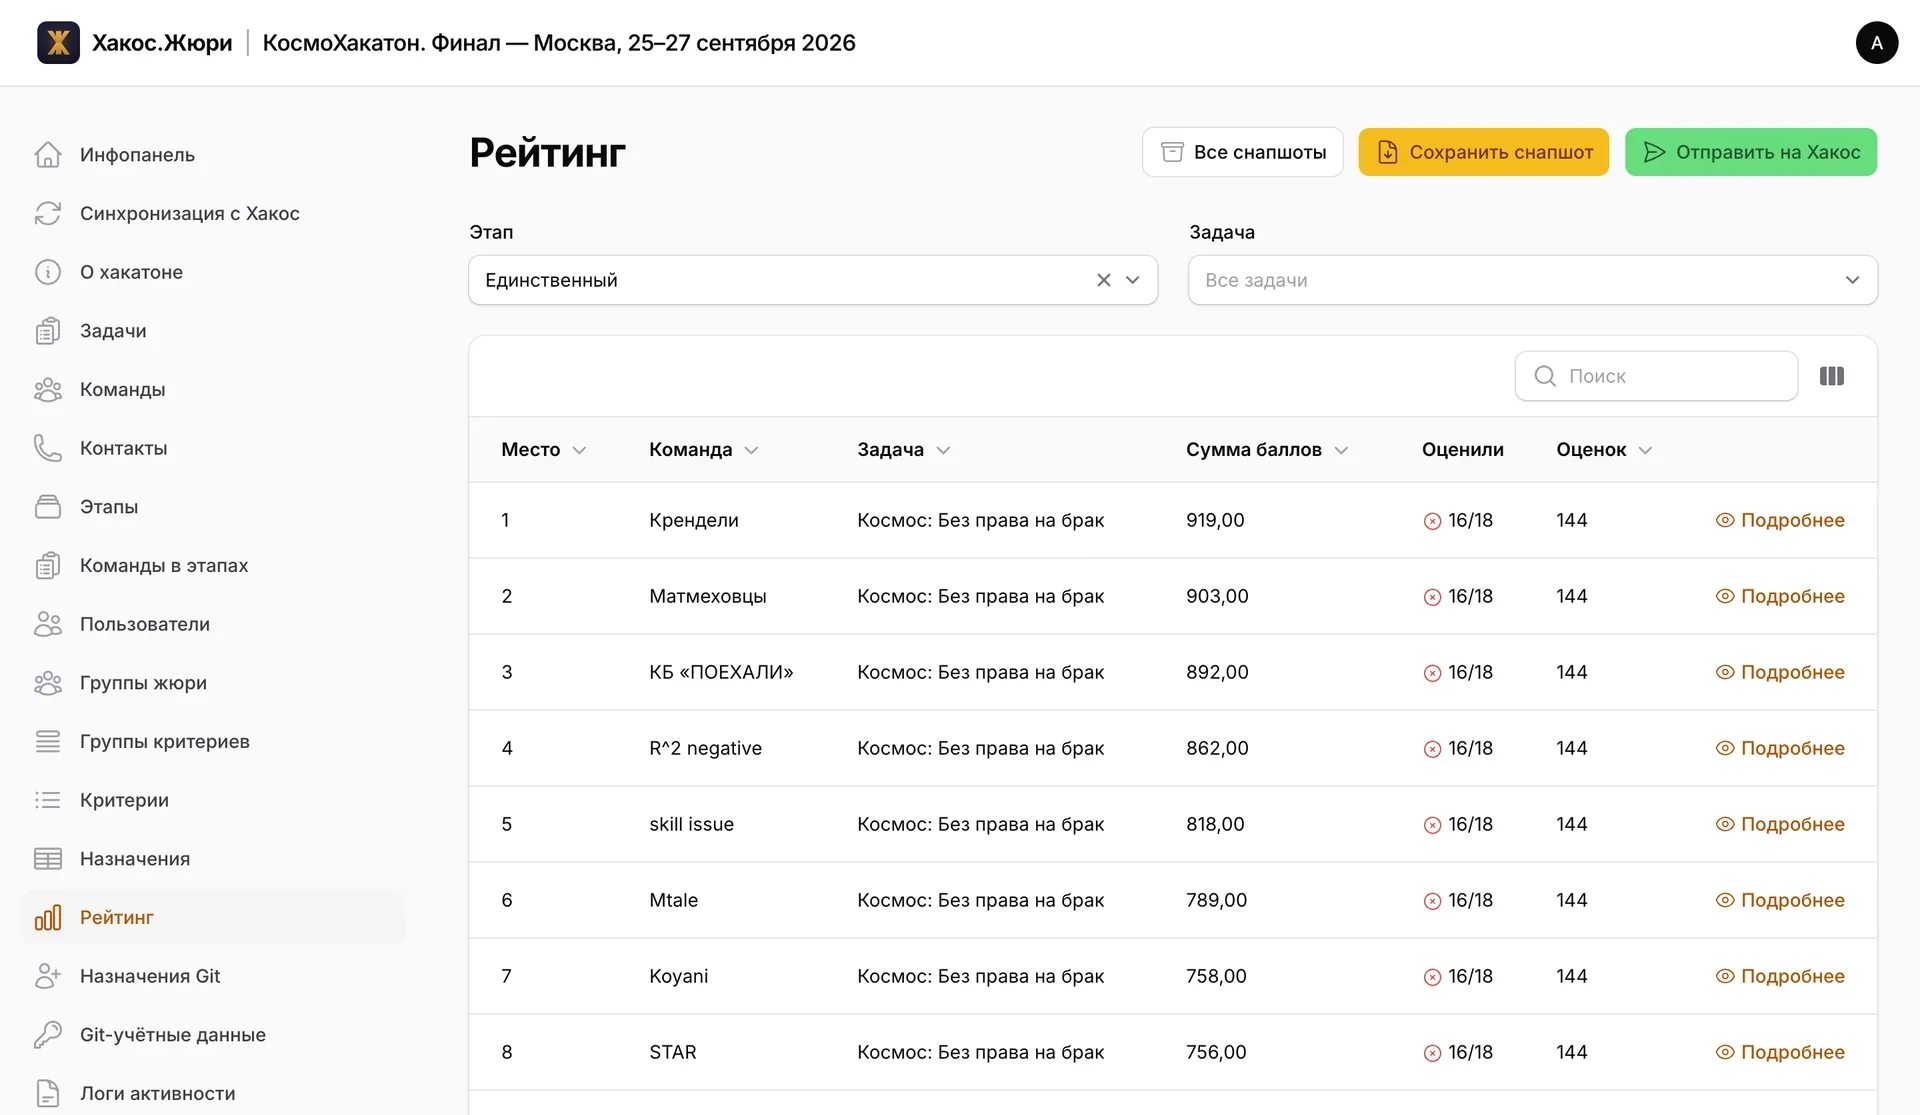Click Сохранить снапшот button
1920x1115 pixels.
[1483, 152]
